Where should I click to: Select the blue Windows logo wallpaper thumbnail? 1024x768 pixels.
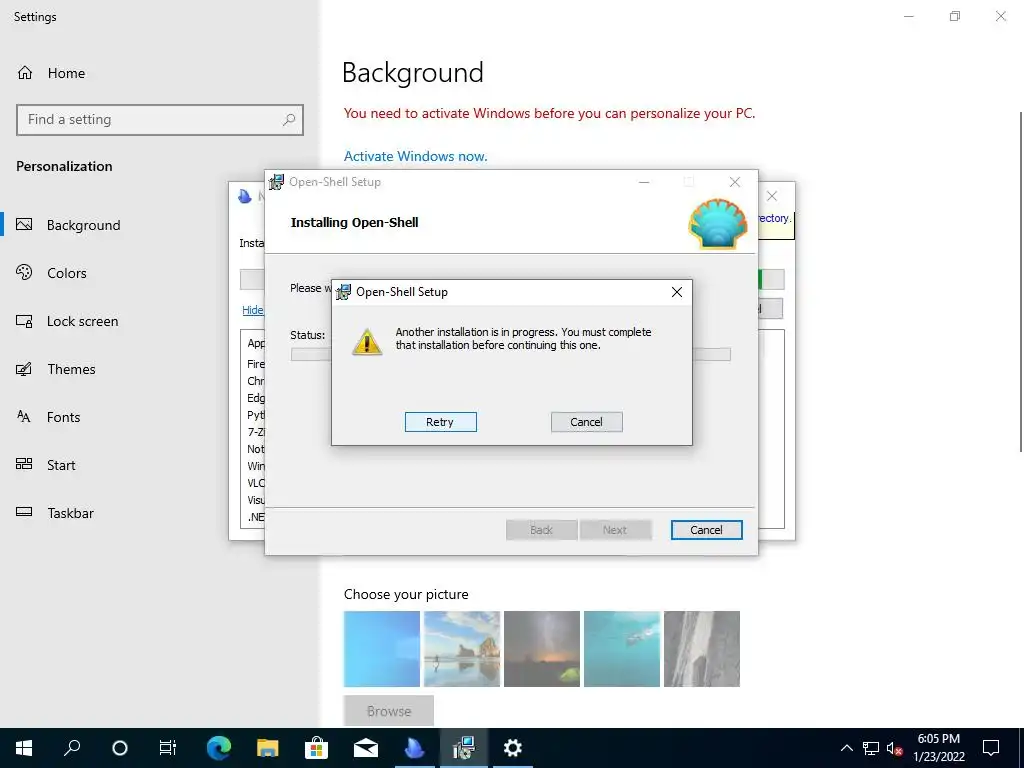tap(382, 648)
